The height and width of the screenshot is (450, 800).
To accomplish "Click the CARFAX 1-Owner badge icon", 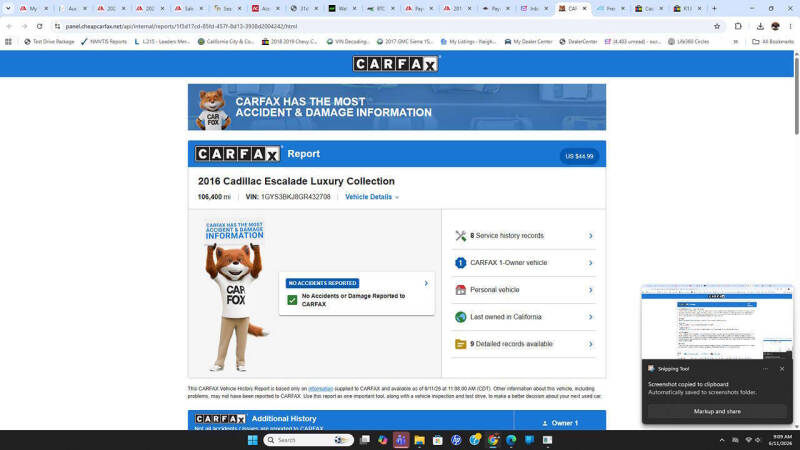I will pyautogui.click(x=460, y=263).
